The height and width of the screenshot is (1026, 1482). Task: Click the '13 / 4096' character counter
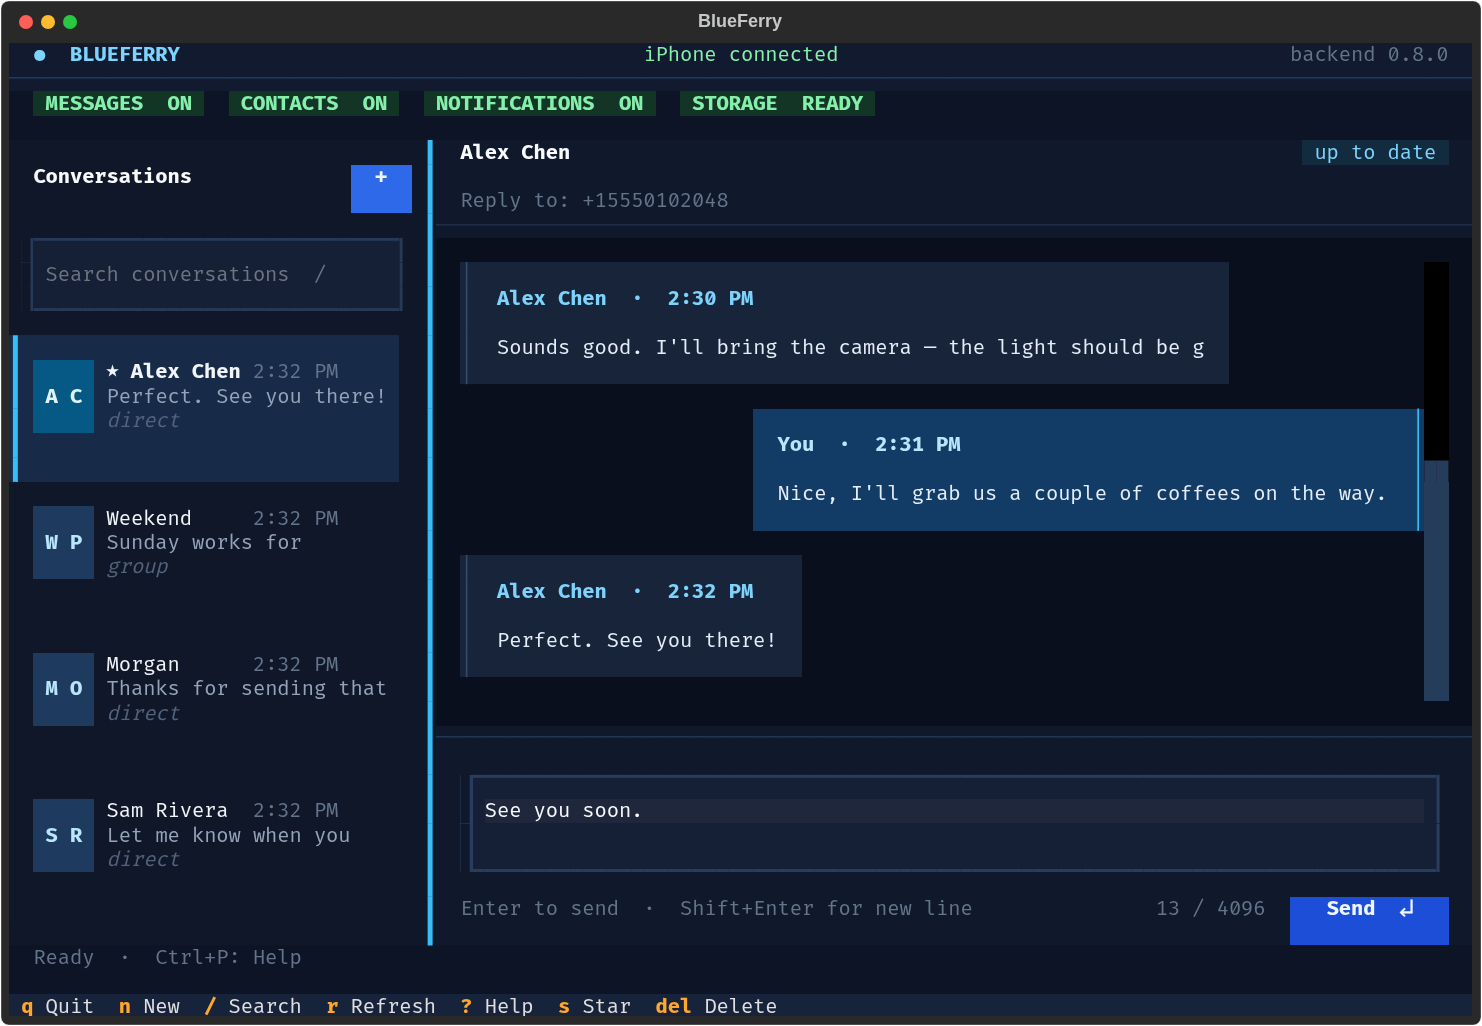pos(1210,908)
